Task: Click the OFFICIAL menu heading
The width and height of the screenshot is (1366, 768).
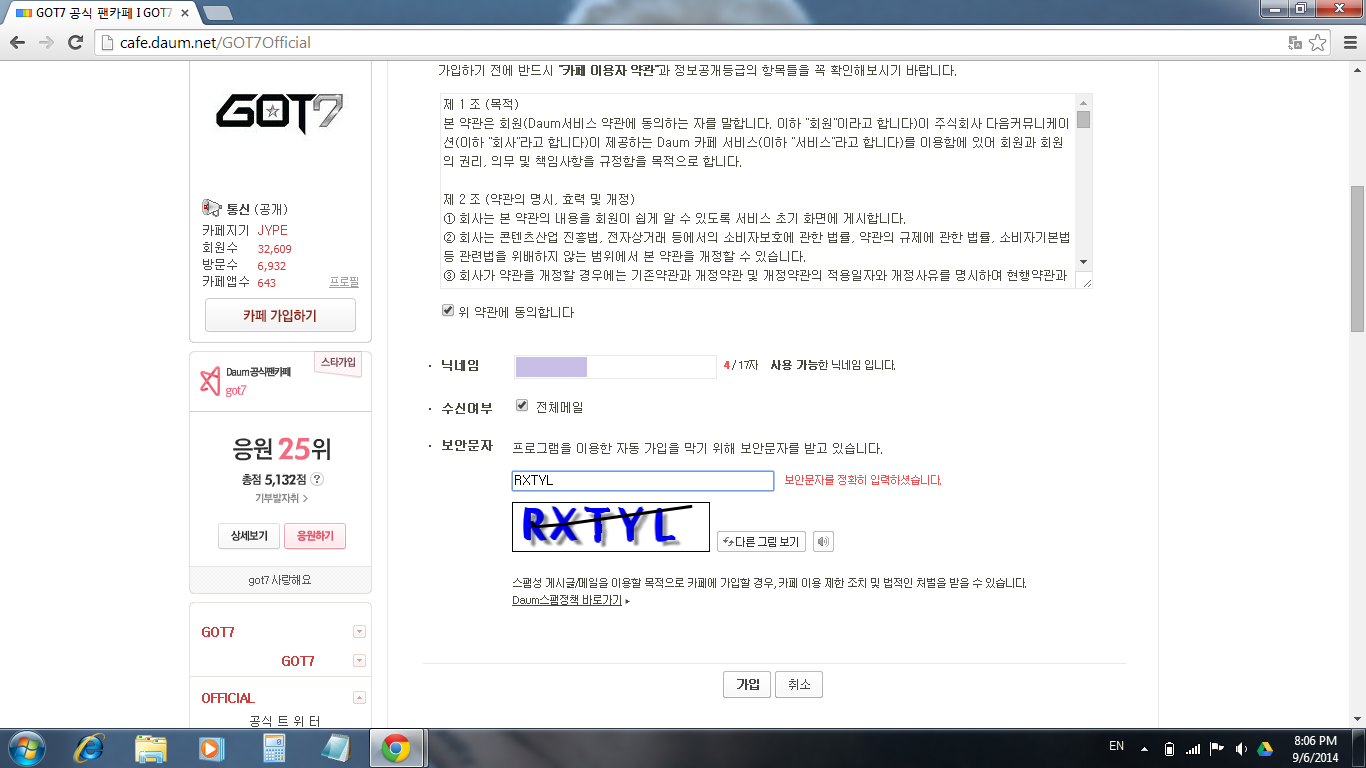Action: (x=228, y=698)
